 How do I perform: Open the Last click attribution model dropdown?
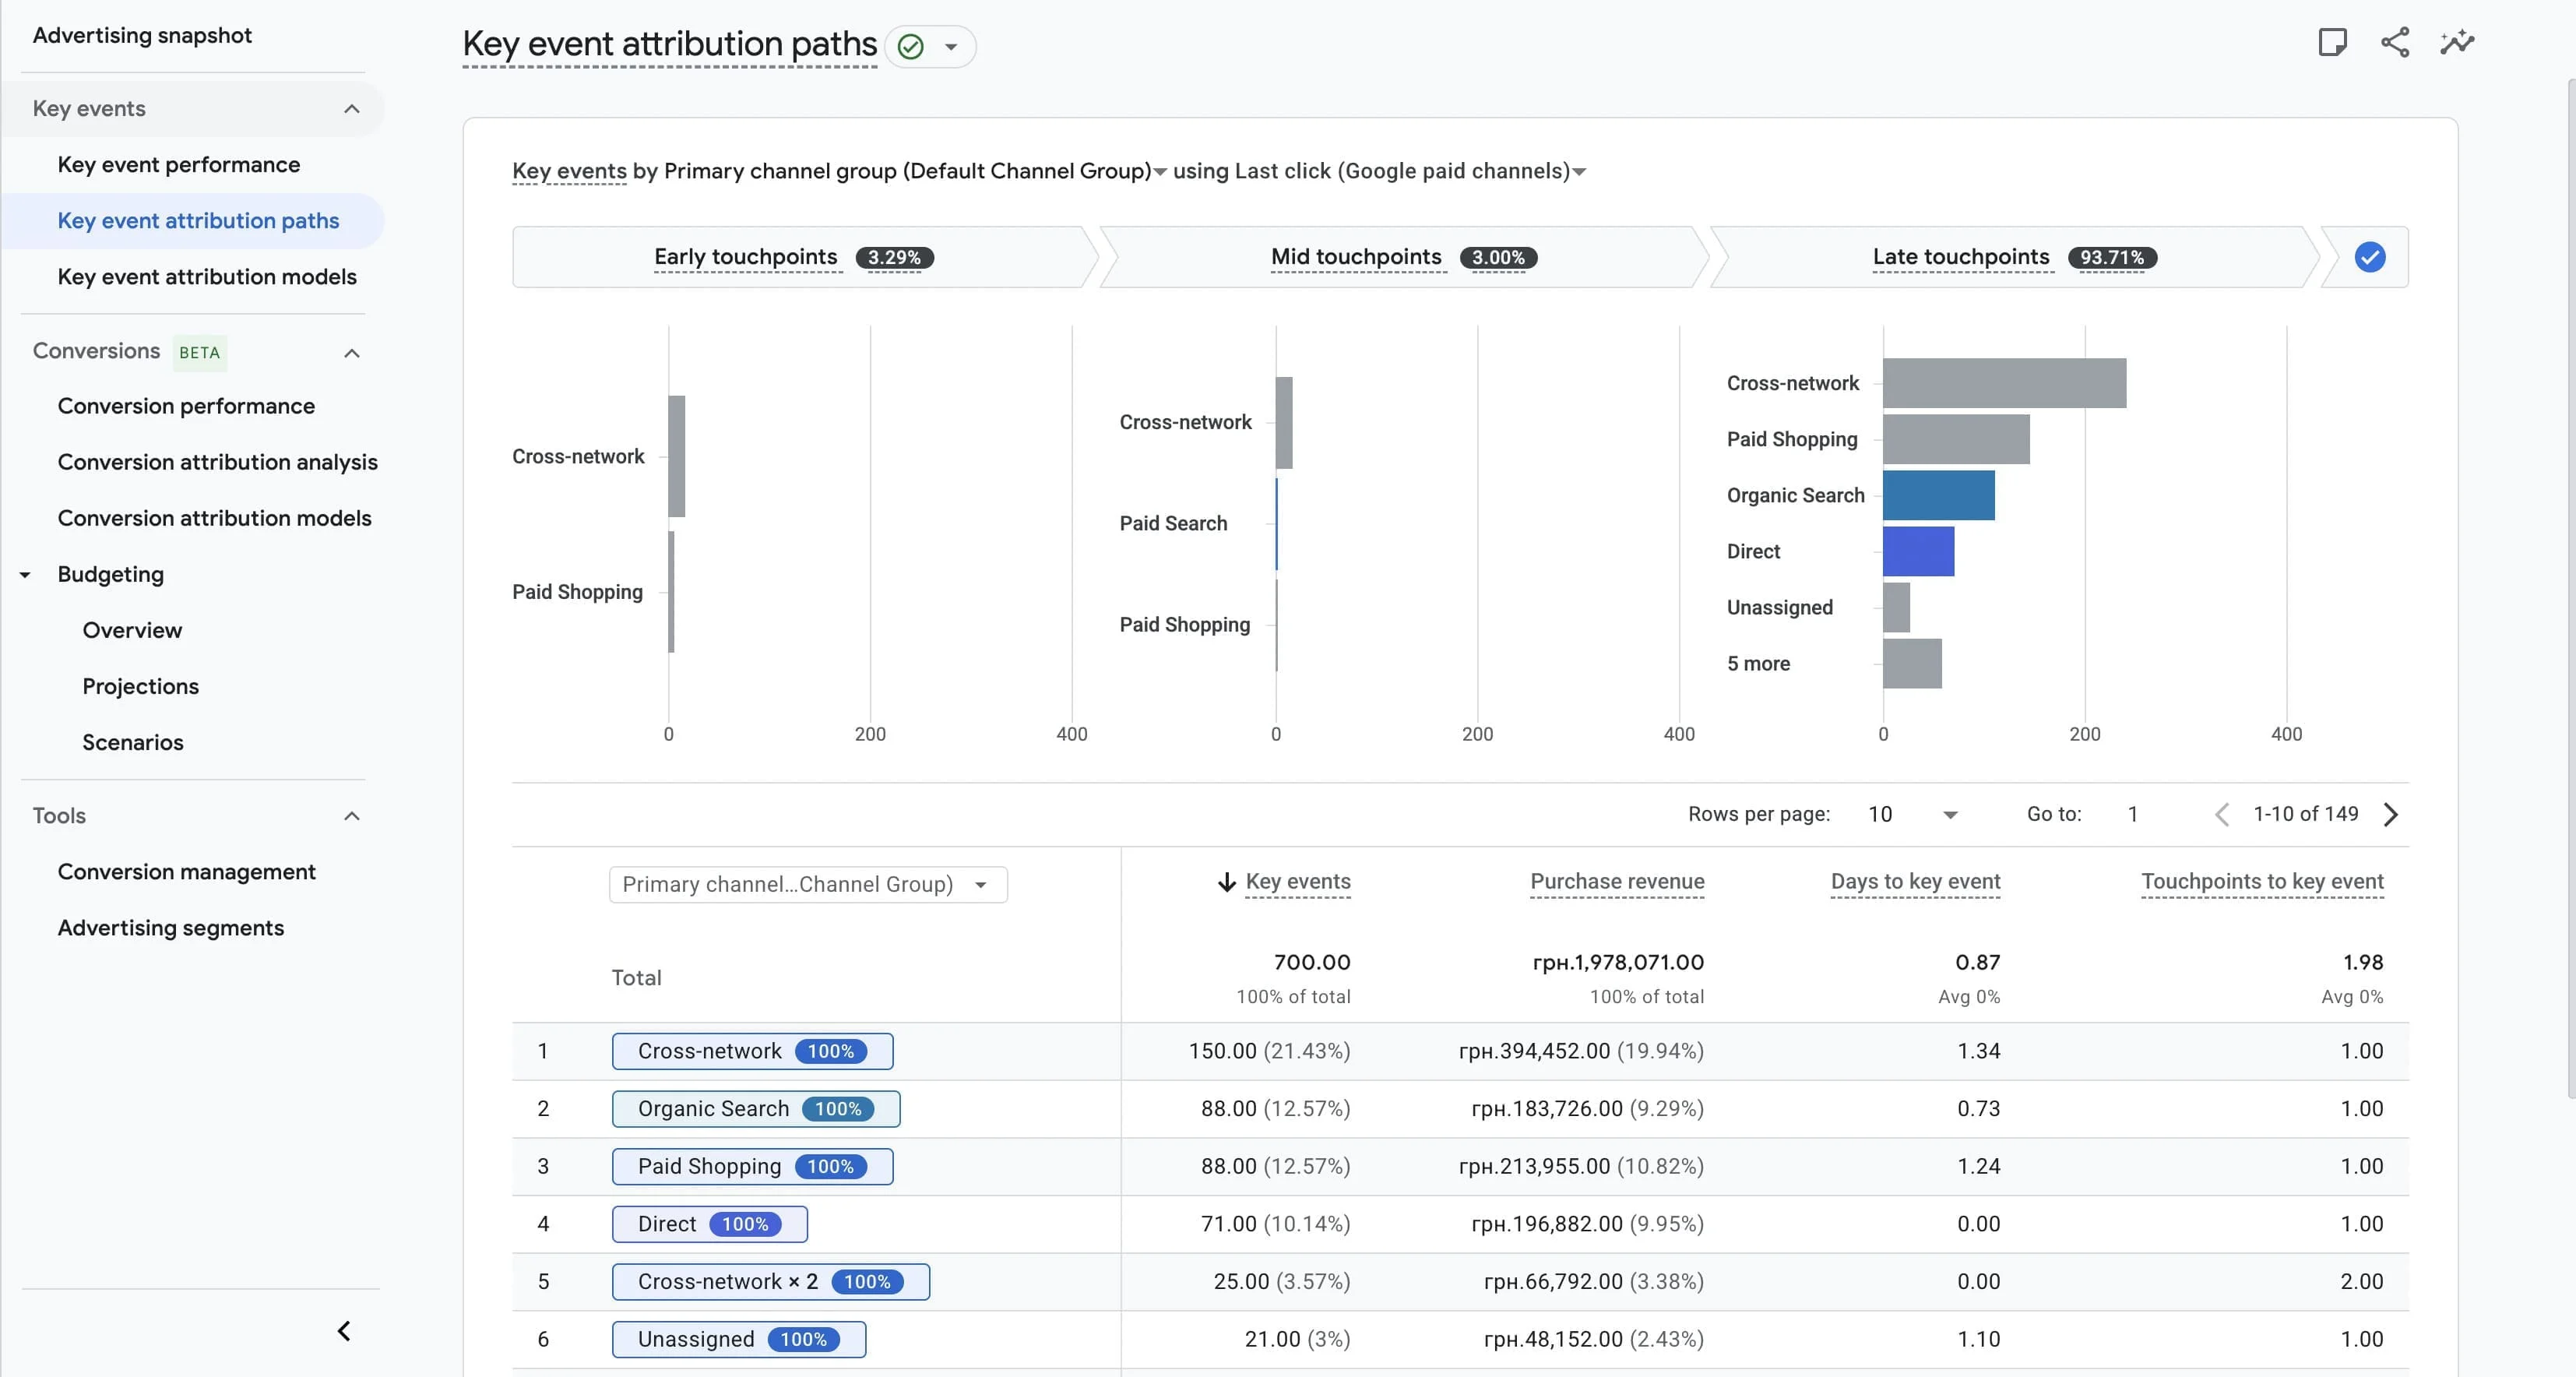click(1579, 172)
